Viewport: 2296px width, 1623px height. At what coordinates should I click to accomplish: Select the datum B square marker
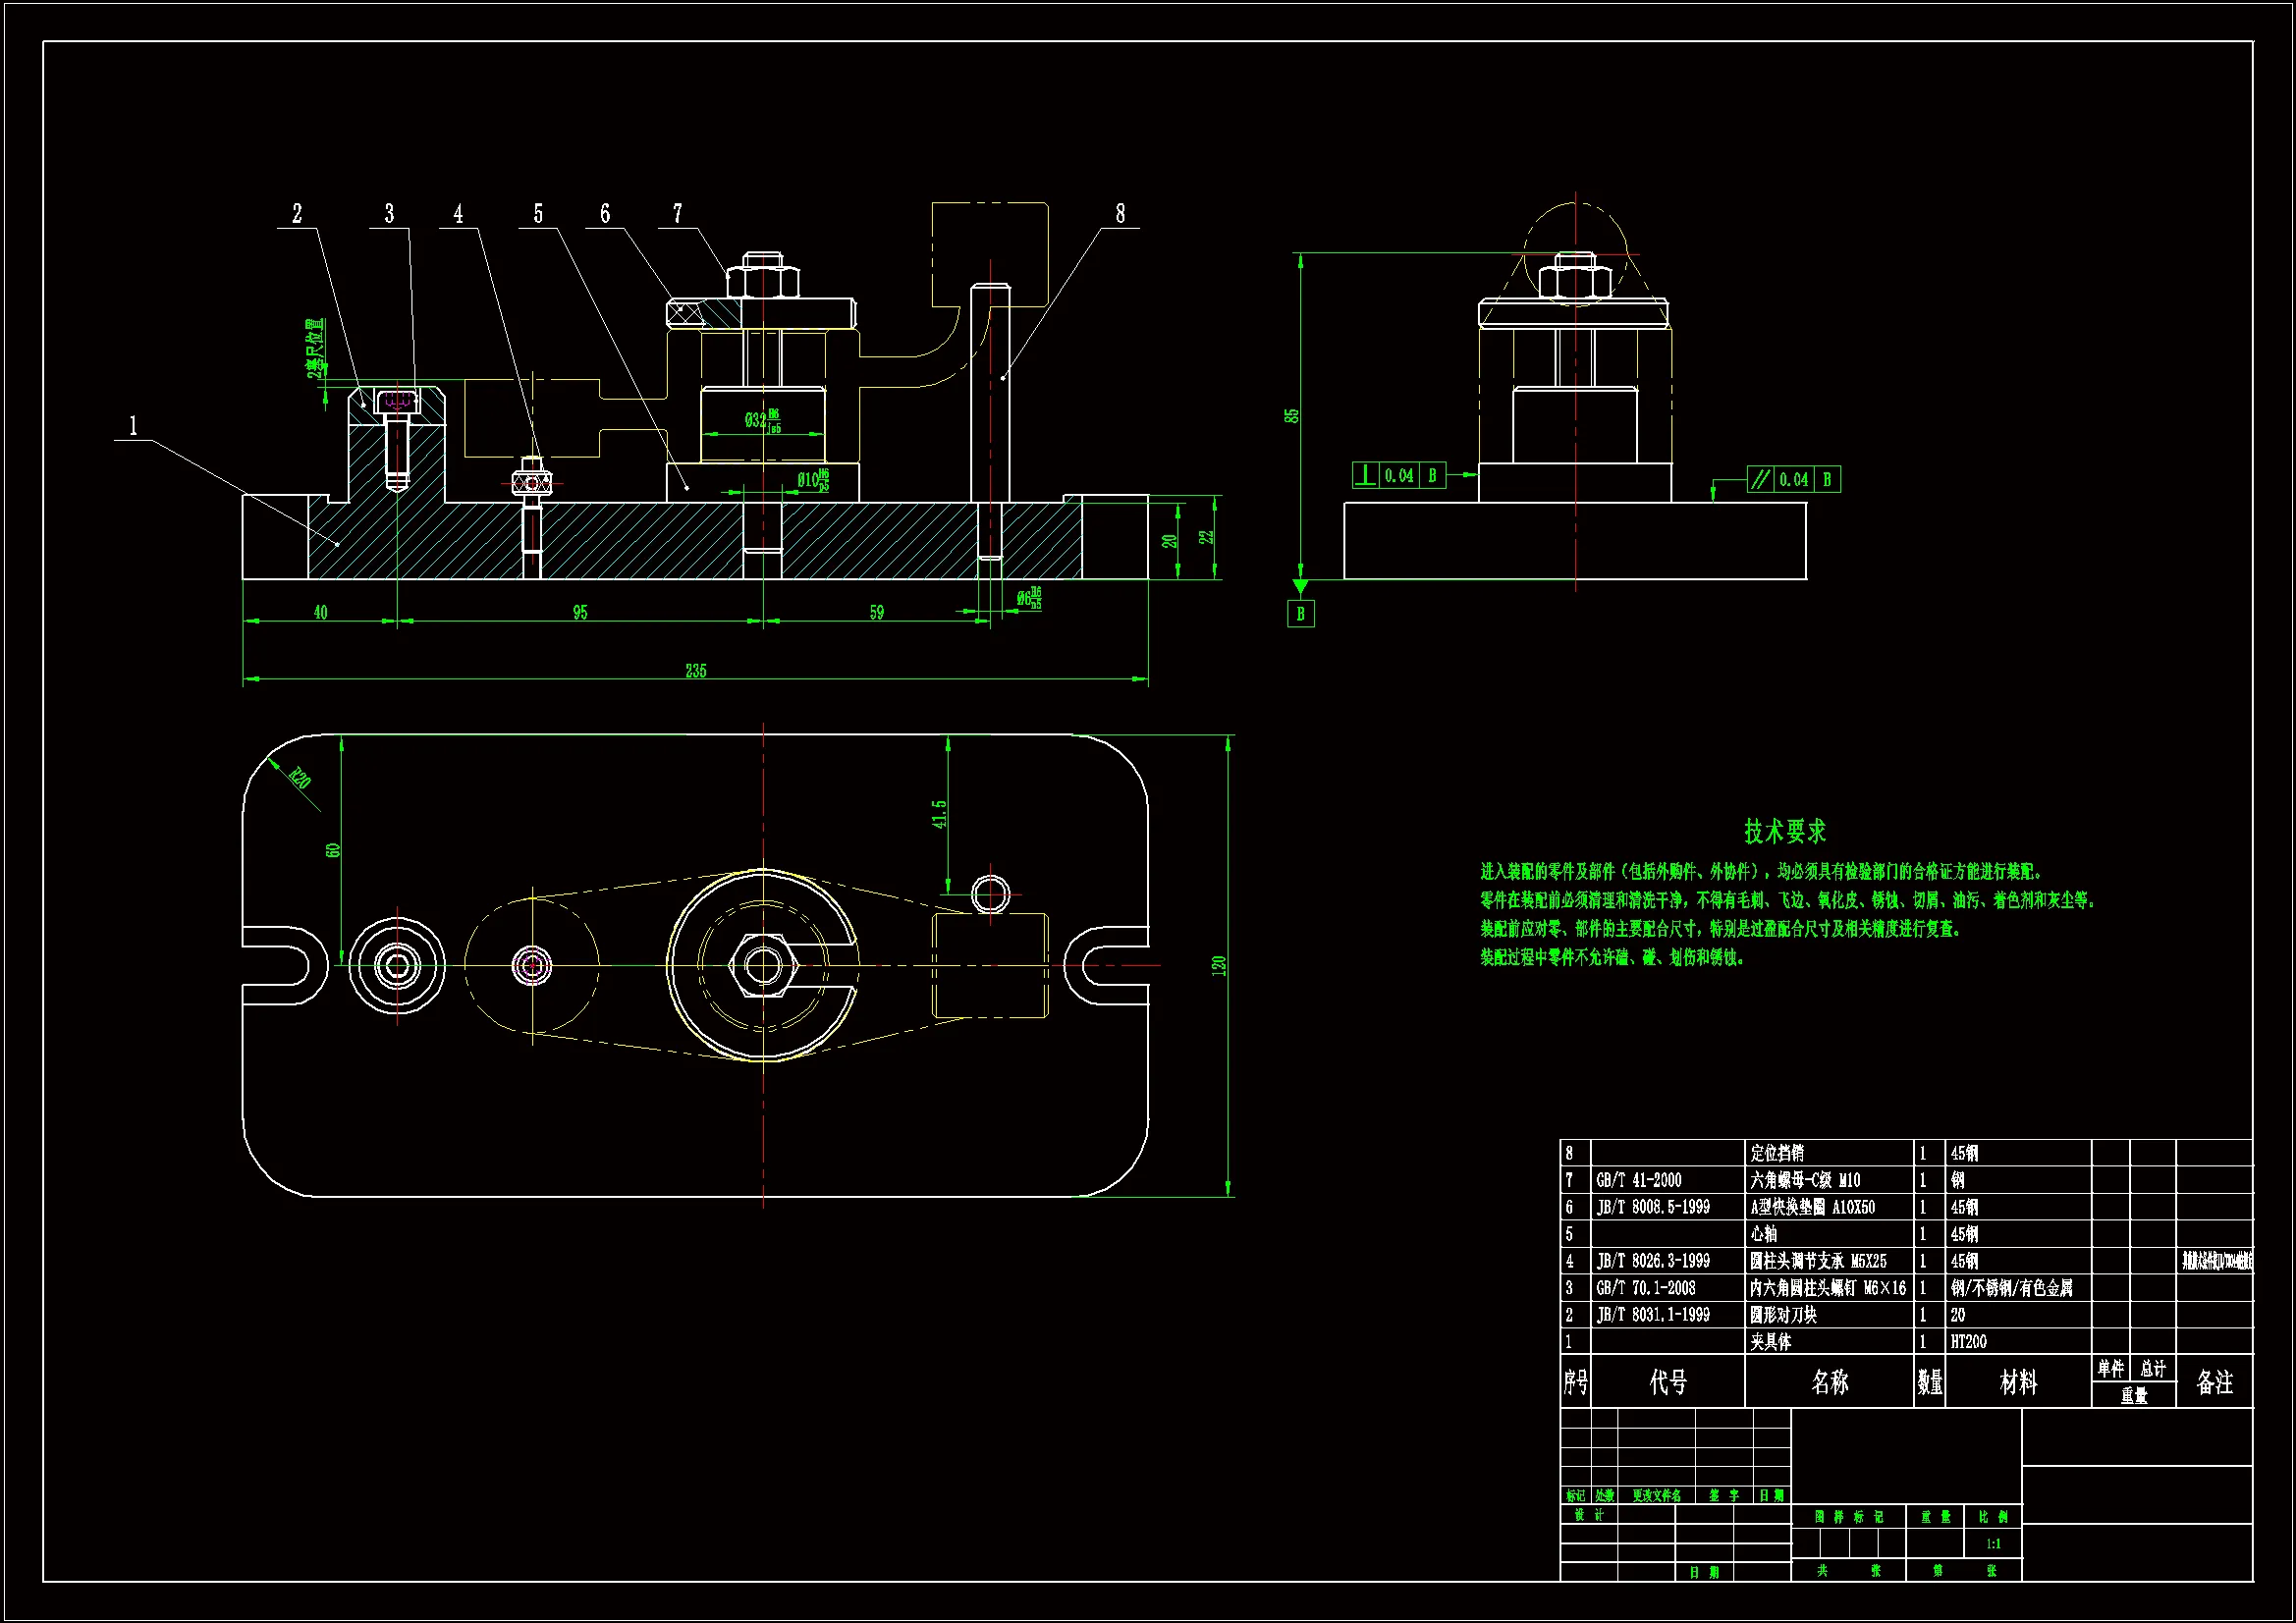click(1300, 614)
